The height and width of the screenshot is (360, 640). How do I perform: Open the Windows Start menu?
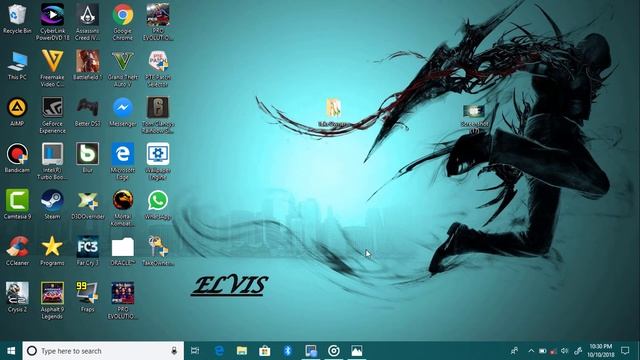pos(11,351)
